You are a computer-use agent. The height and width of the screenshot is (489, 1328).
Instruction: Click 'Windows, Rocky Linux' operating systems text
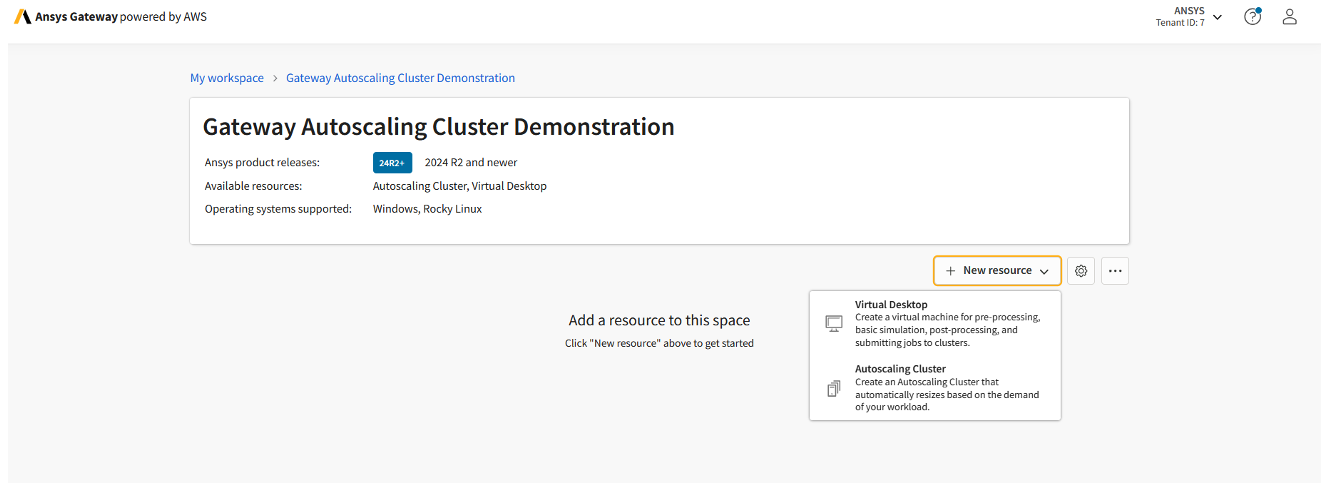pyautogui.click(x=427, y=209)
